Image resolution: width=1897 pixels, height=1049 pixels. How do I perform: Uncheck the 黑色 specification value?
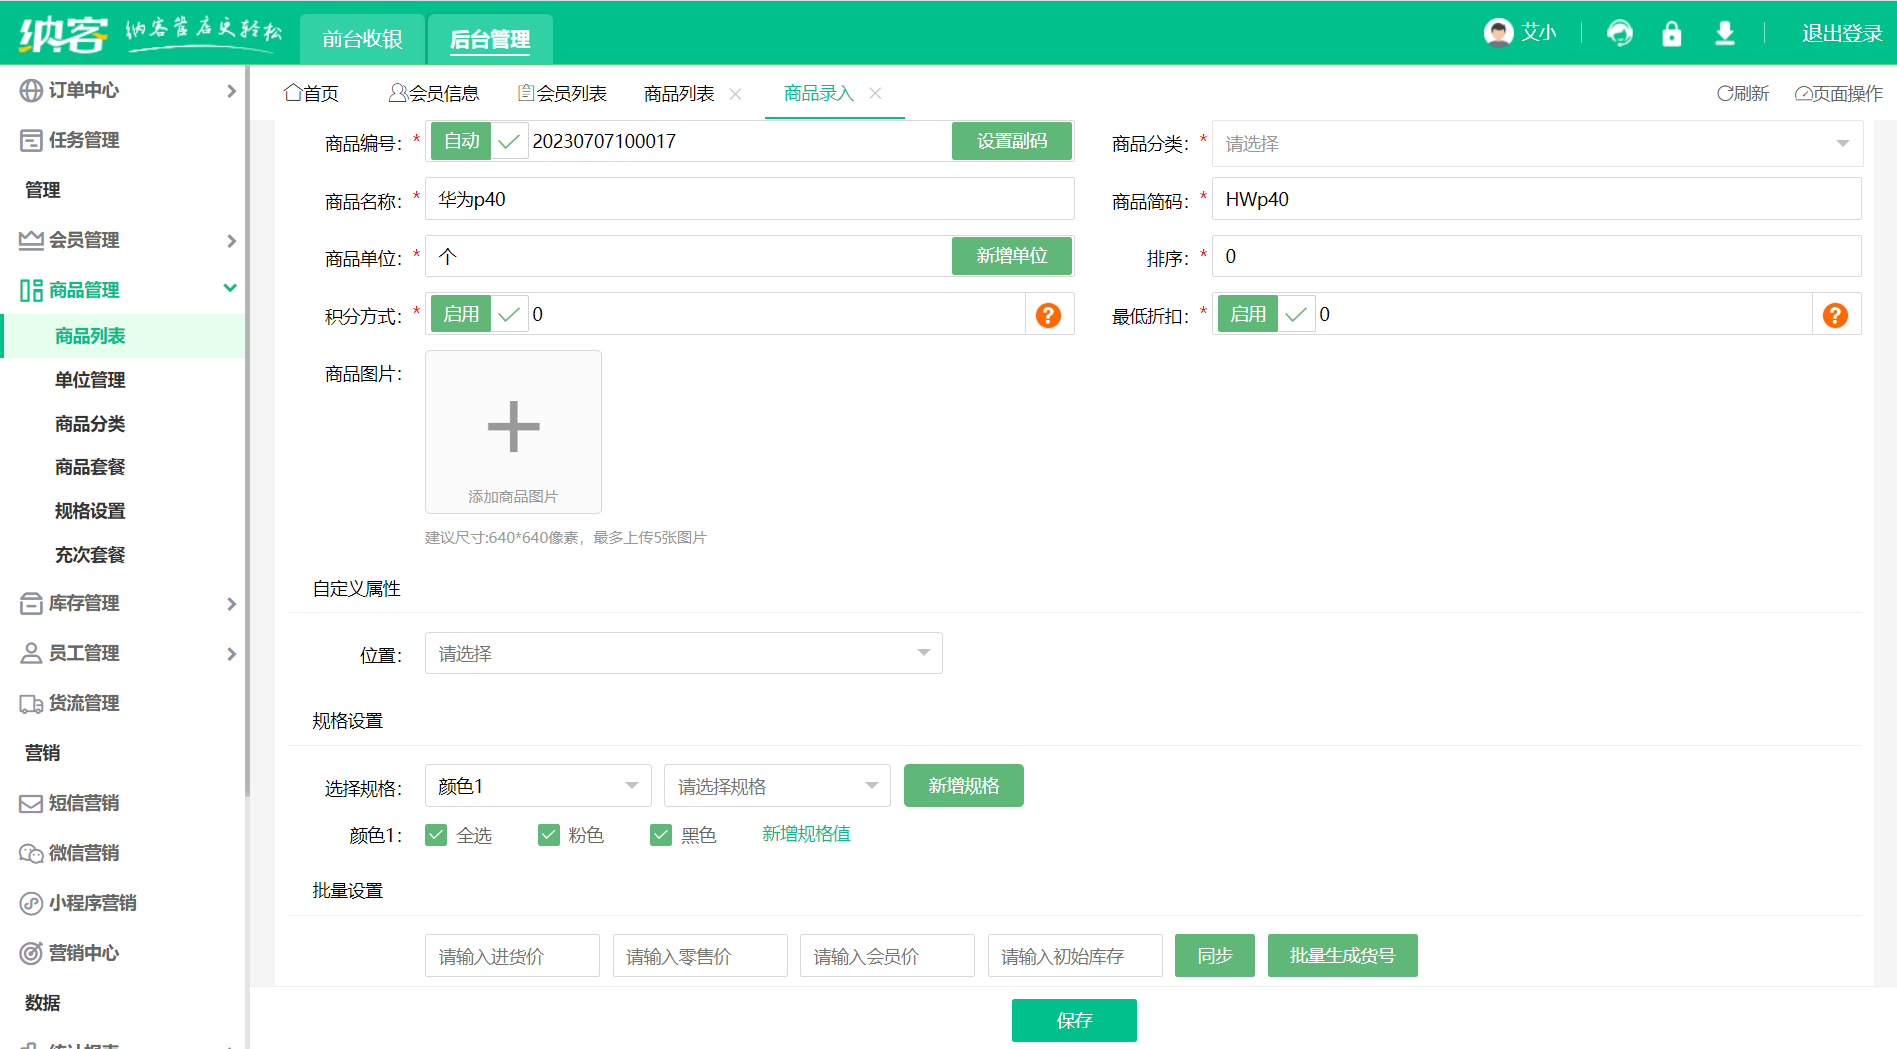[661, 834]
